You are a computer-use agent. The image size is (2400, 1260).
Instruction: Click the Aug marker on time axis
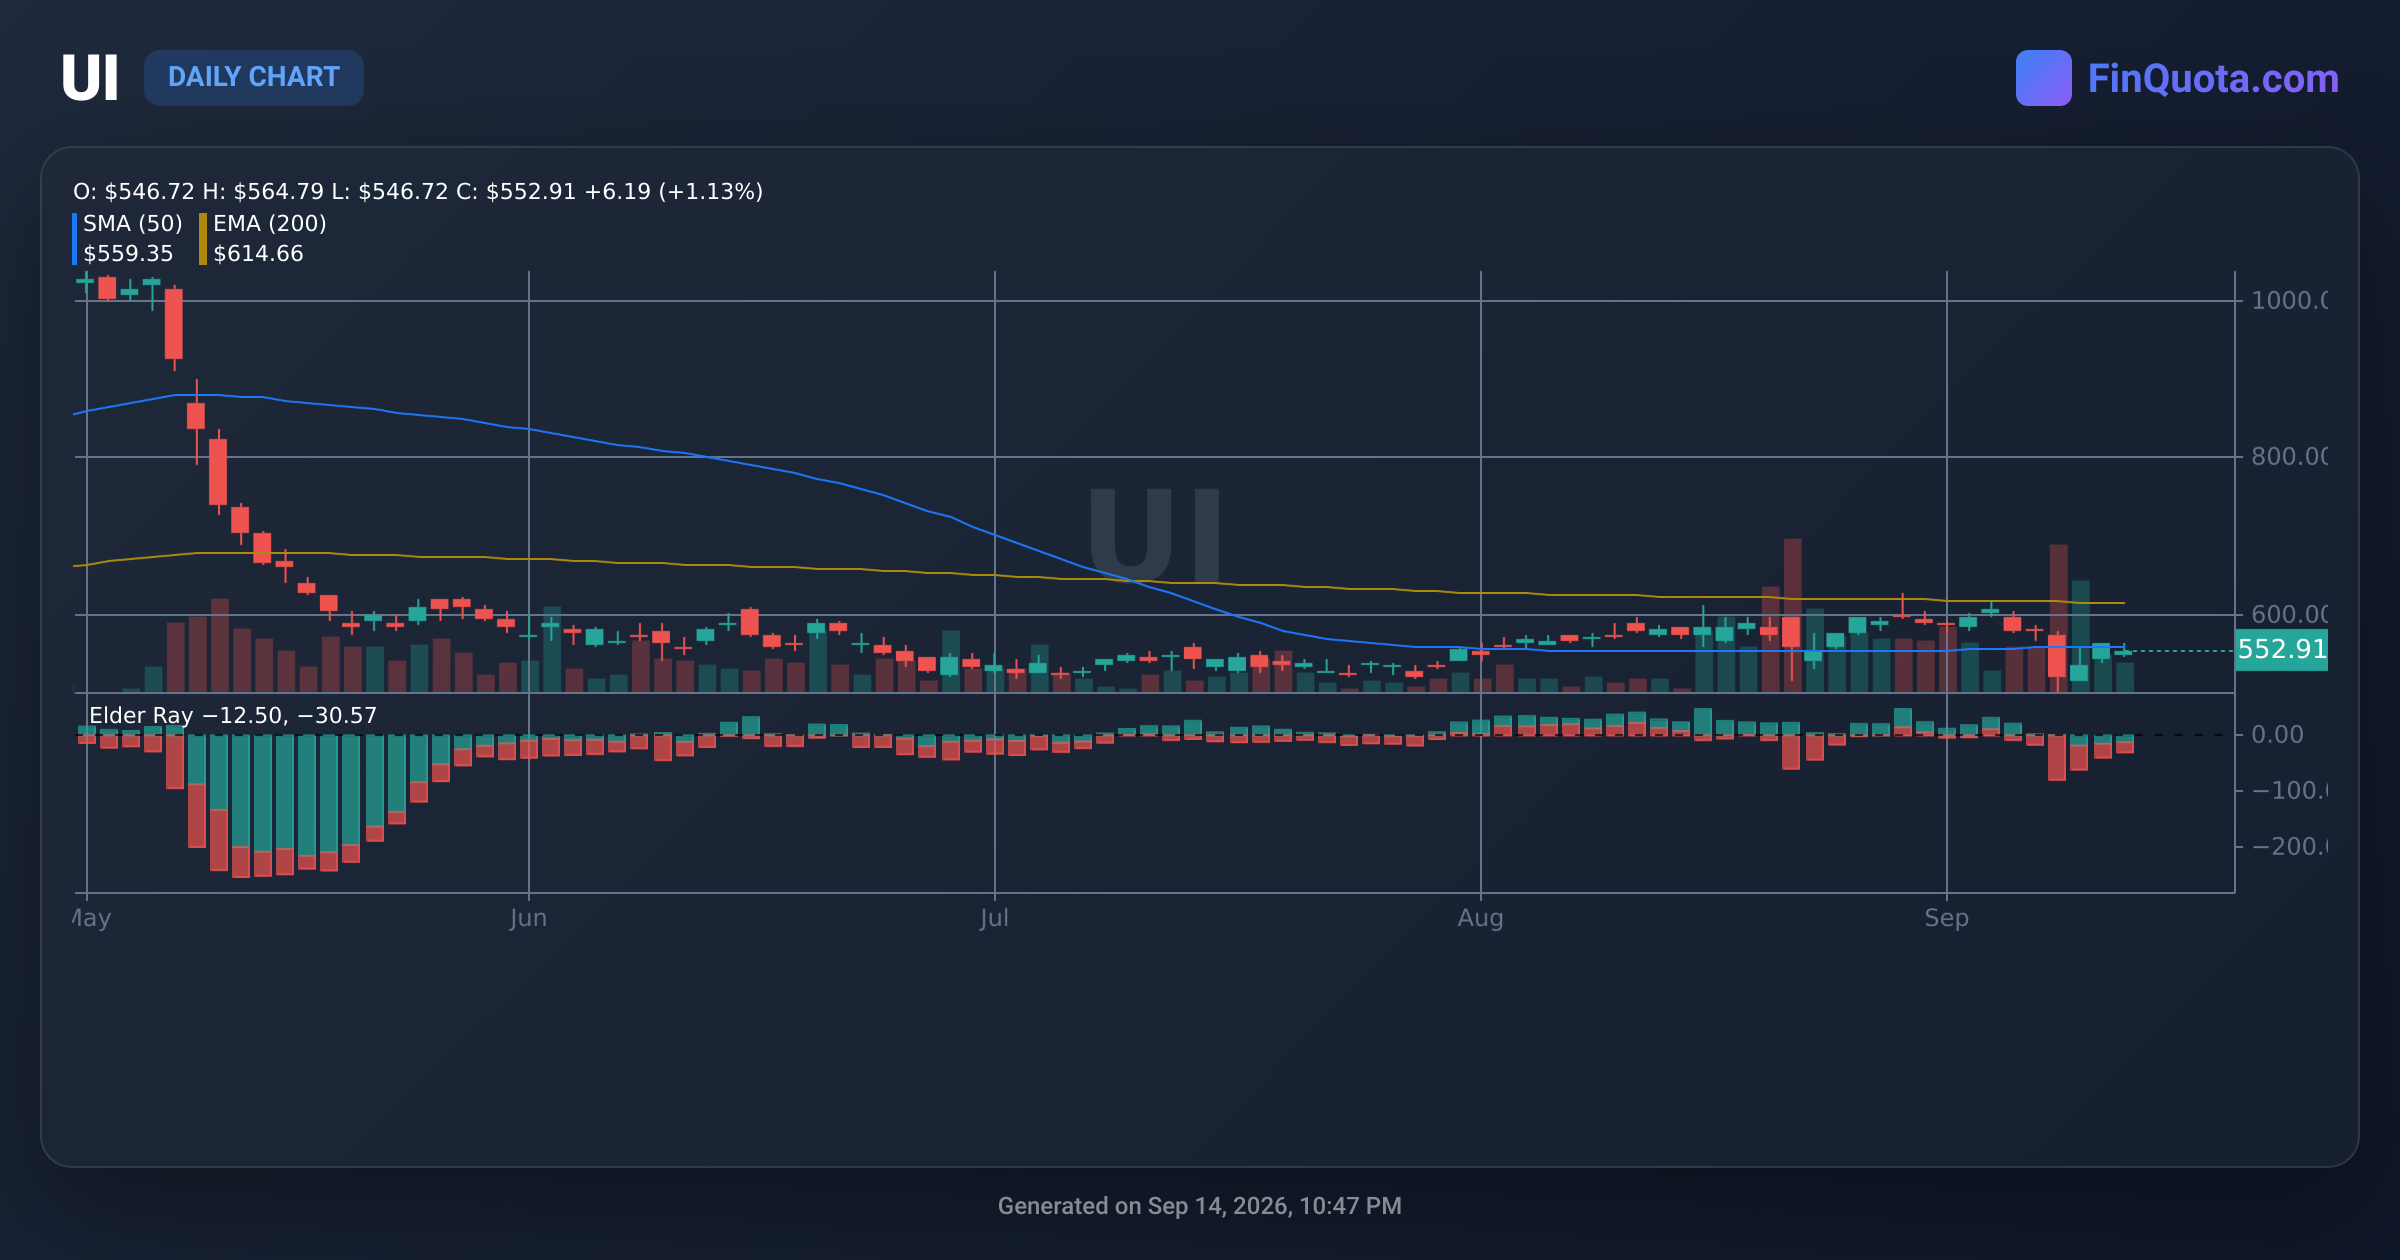pos(1480,918)
